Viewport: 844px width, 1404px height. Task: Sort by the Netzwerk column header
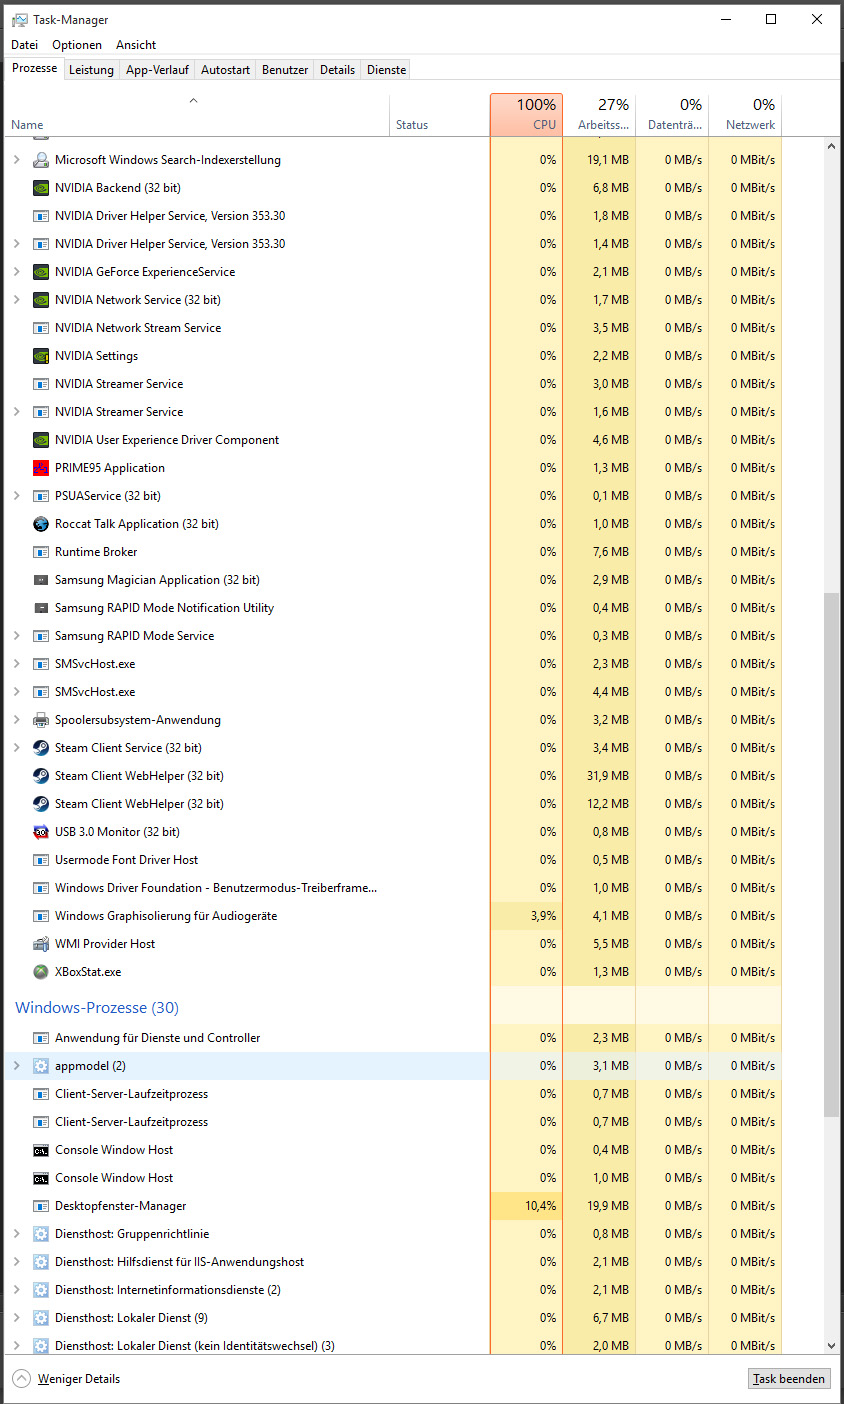[745, 115]
